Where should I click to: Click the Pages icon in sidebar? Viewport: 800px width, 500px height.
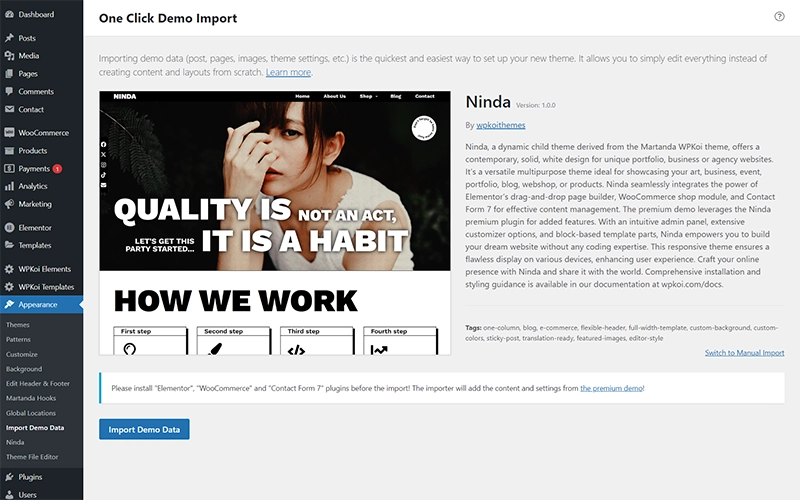click(9, 73)
